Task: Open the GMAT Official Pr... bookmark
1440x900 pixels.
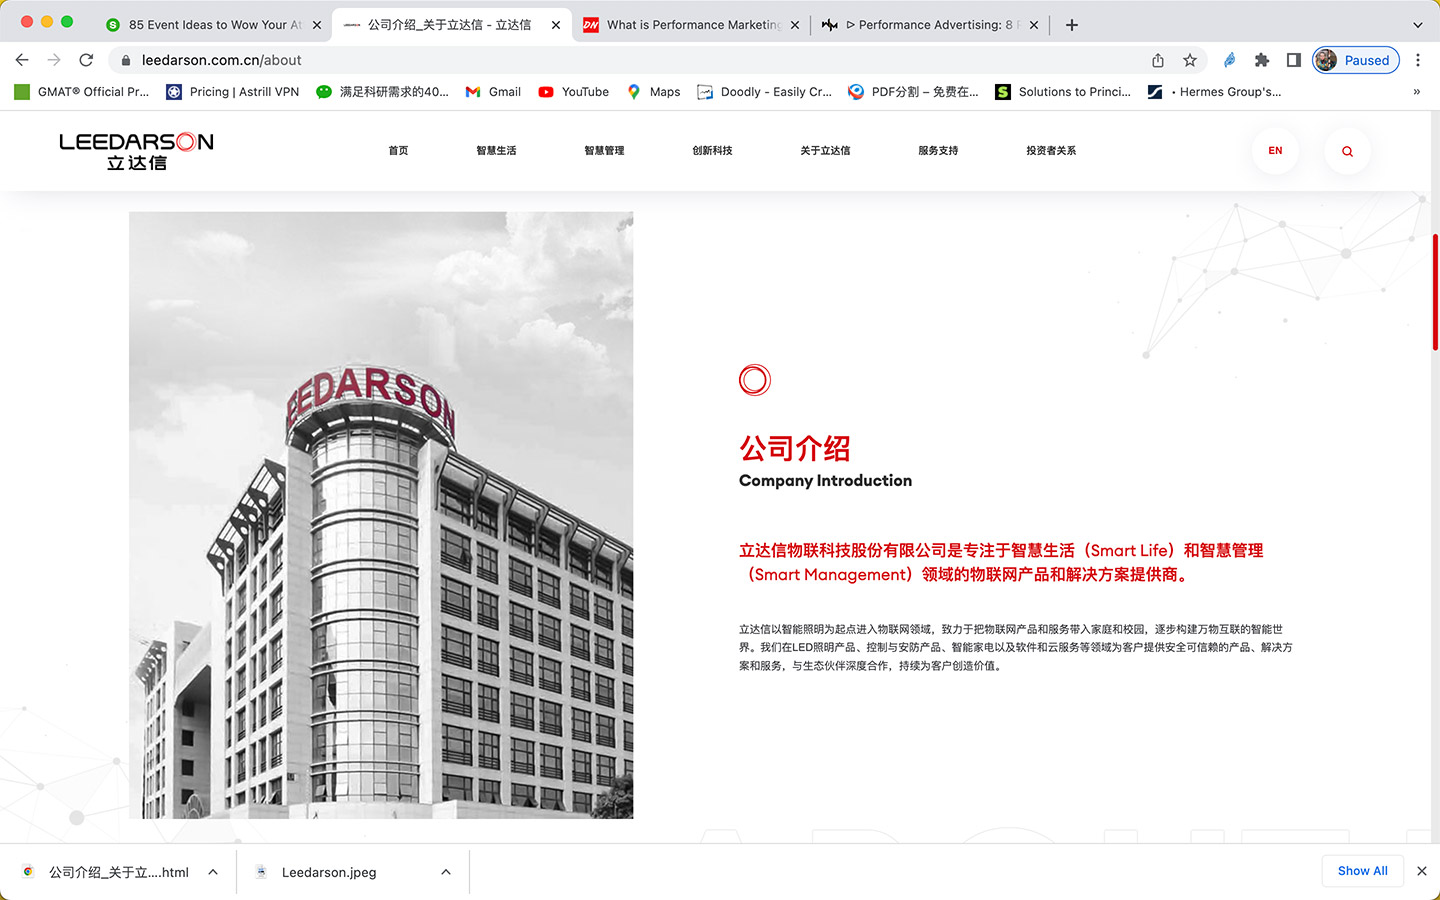Action: pyautogui.click(x=82, y=92)
